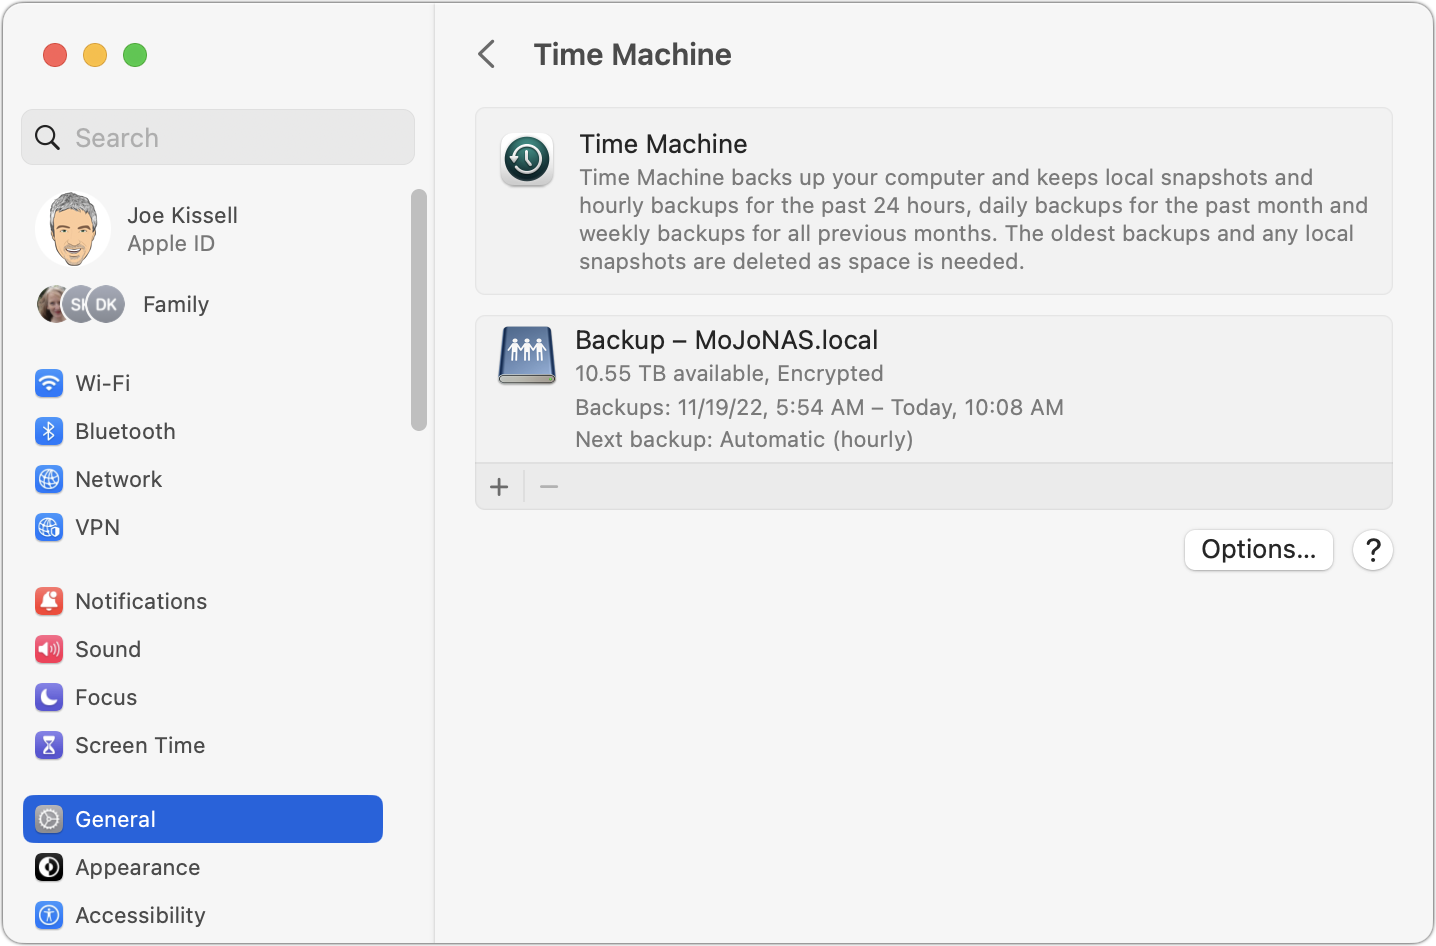The width and height of the screenshot is (1436, 946).
Task: Click the Bluetooth icon in sidebar
Action: 49,431
